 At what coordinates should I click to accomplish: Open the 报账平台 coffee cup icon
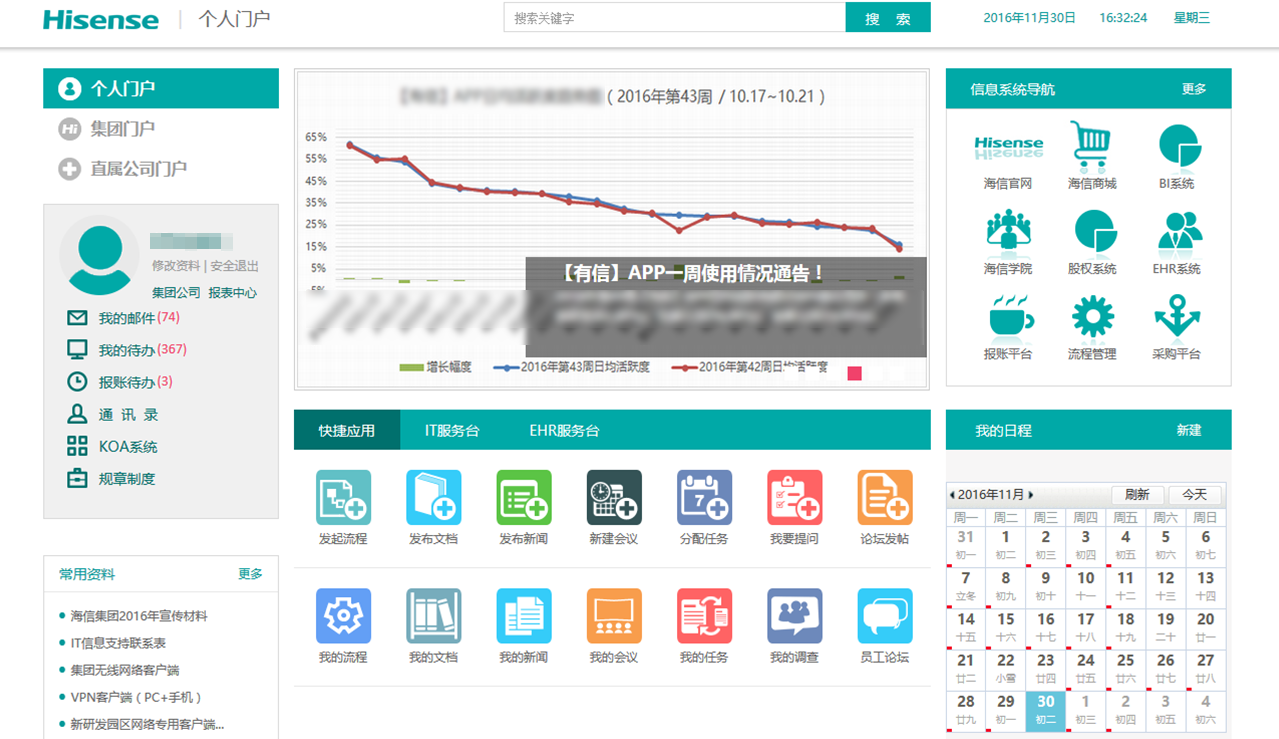pos(1008,318)
